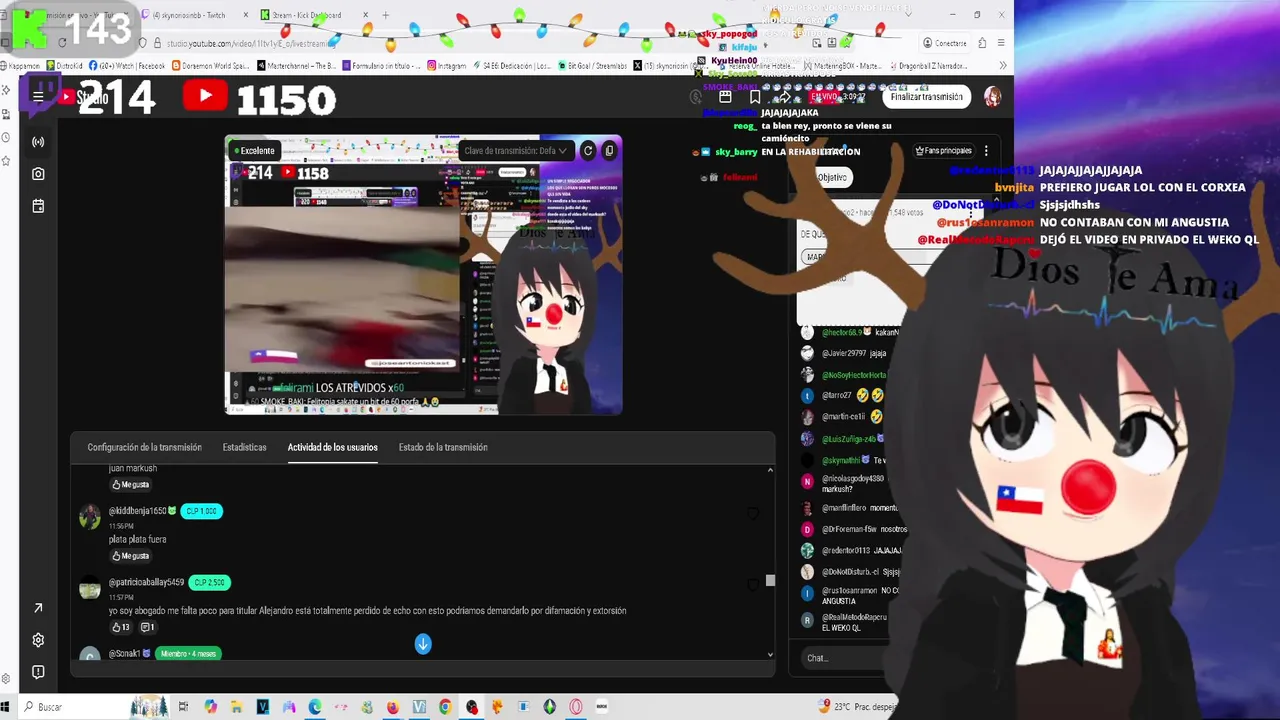Image resolution: width=1280 pixels, height=720 pixels.
Task: Open the send feedback icon in sidebar
Action: [38, 672]
